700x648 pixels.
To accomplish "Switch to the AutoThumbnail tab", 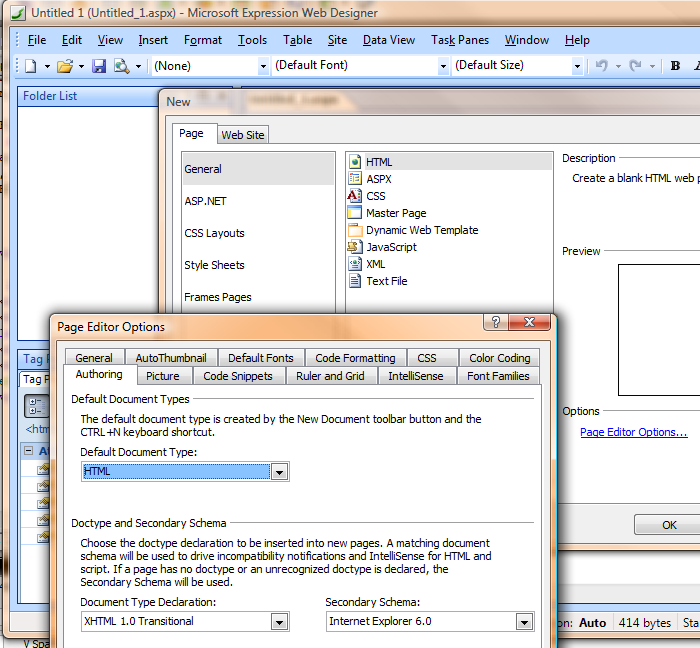I will pos(171,358).
